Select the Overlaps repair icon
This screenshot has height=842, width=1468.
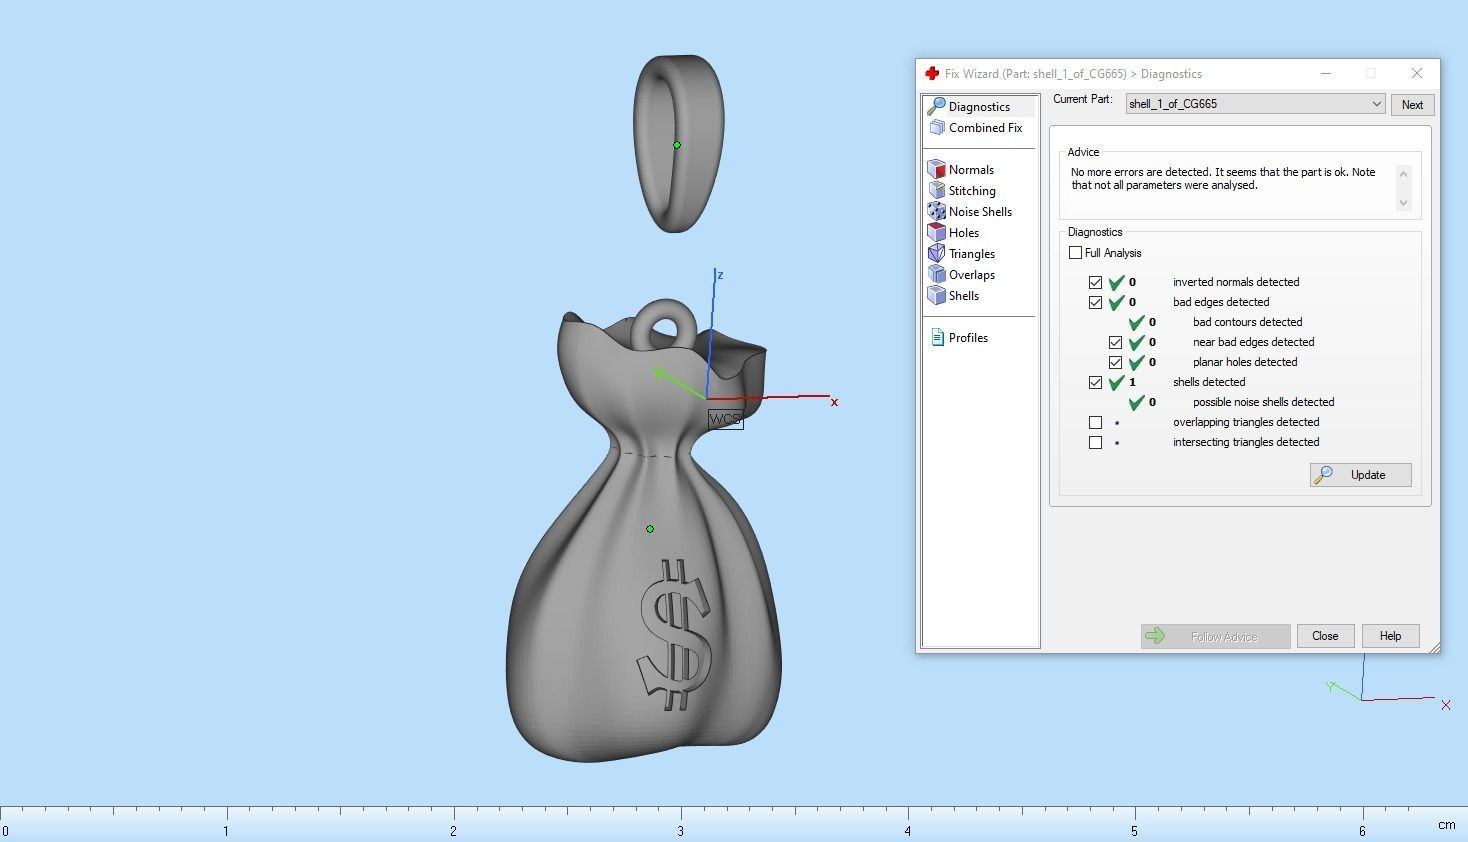click(x=937, y=275)
